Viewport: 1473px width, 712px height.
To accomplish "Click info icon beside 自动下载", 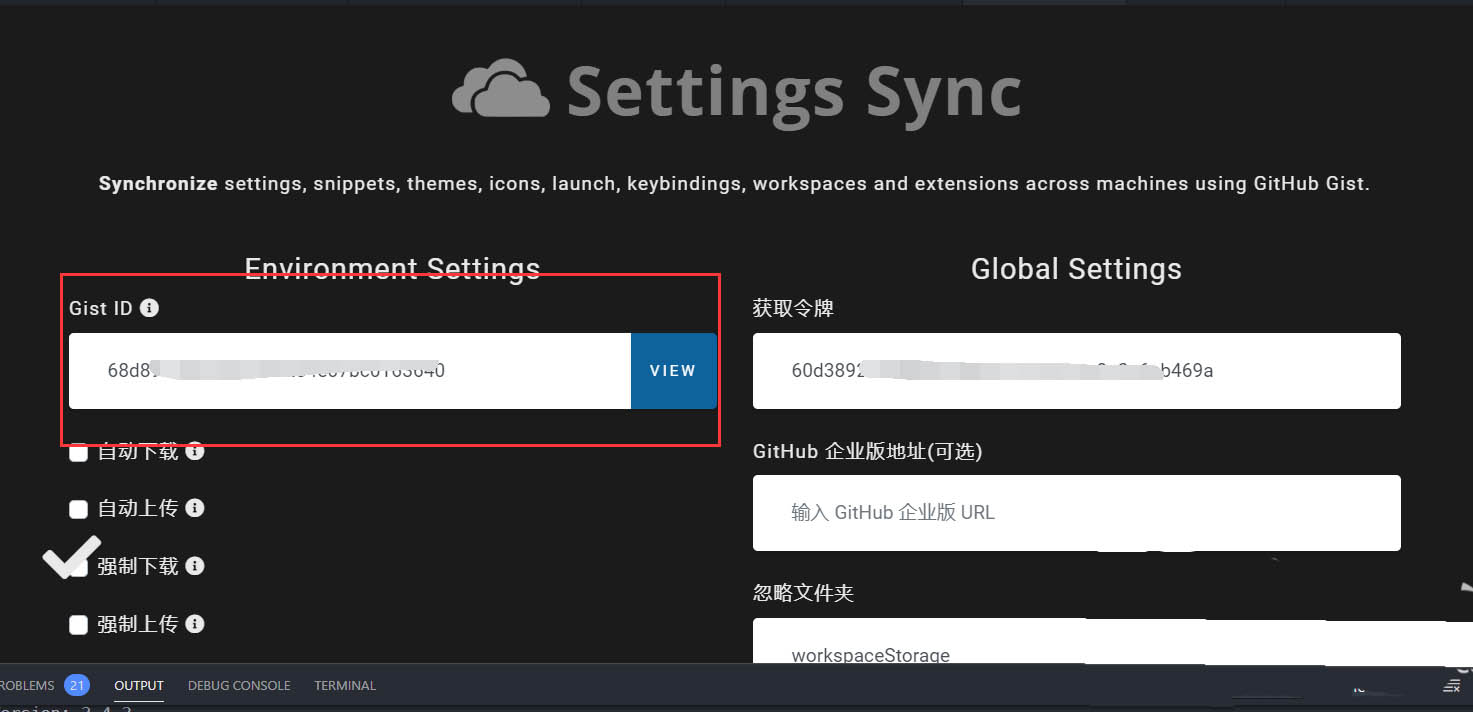I will pos(195,451).
